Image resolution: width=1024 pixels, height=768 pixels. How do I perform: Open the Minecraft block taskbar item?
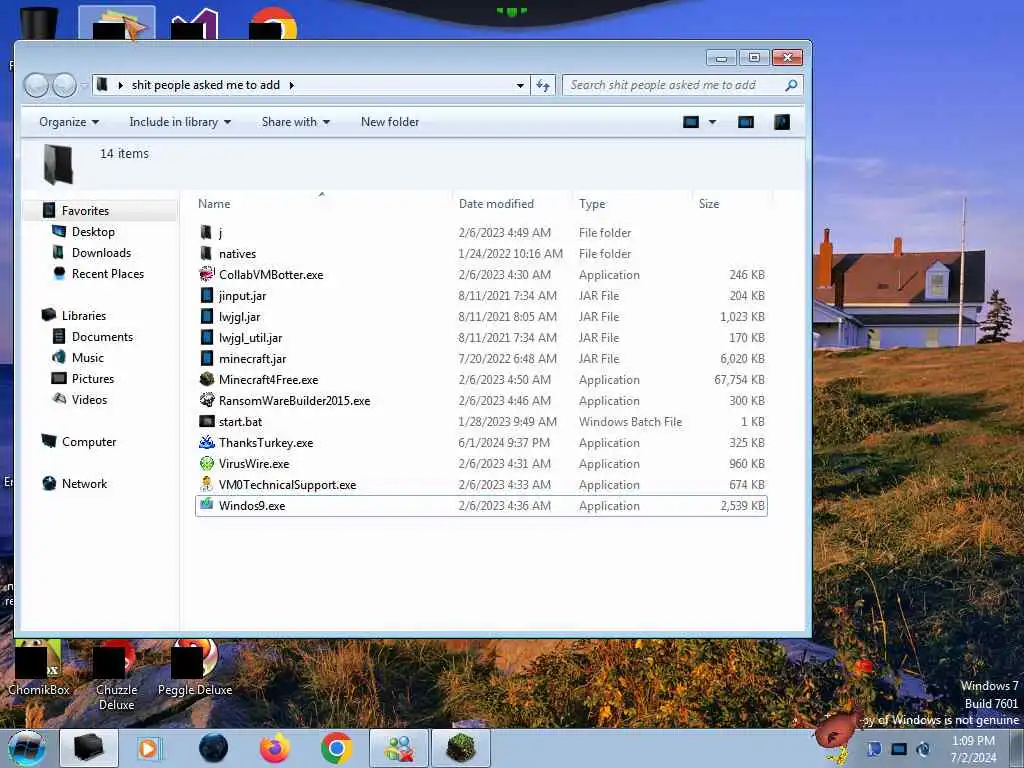click(x=460, y=748)
